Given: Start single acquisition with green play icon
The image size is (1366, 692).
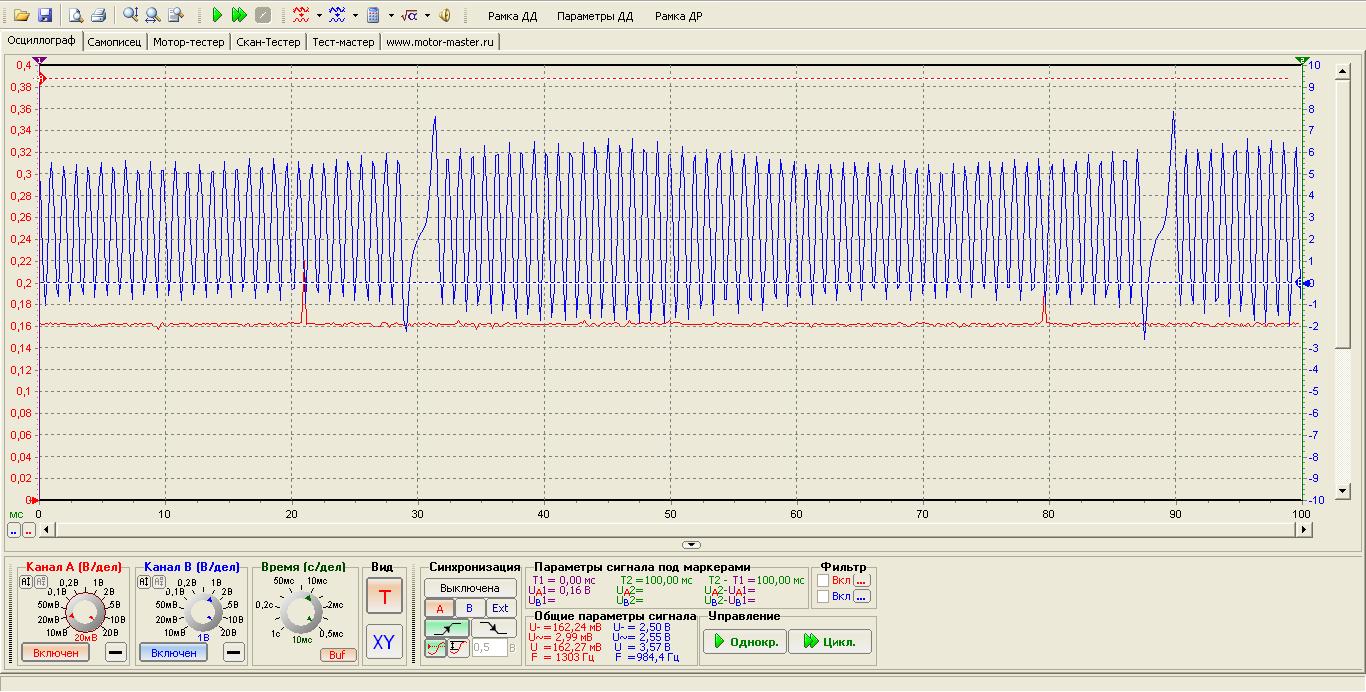Looking at the screenshot, I should (217, 15).
